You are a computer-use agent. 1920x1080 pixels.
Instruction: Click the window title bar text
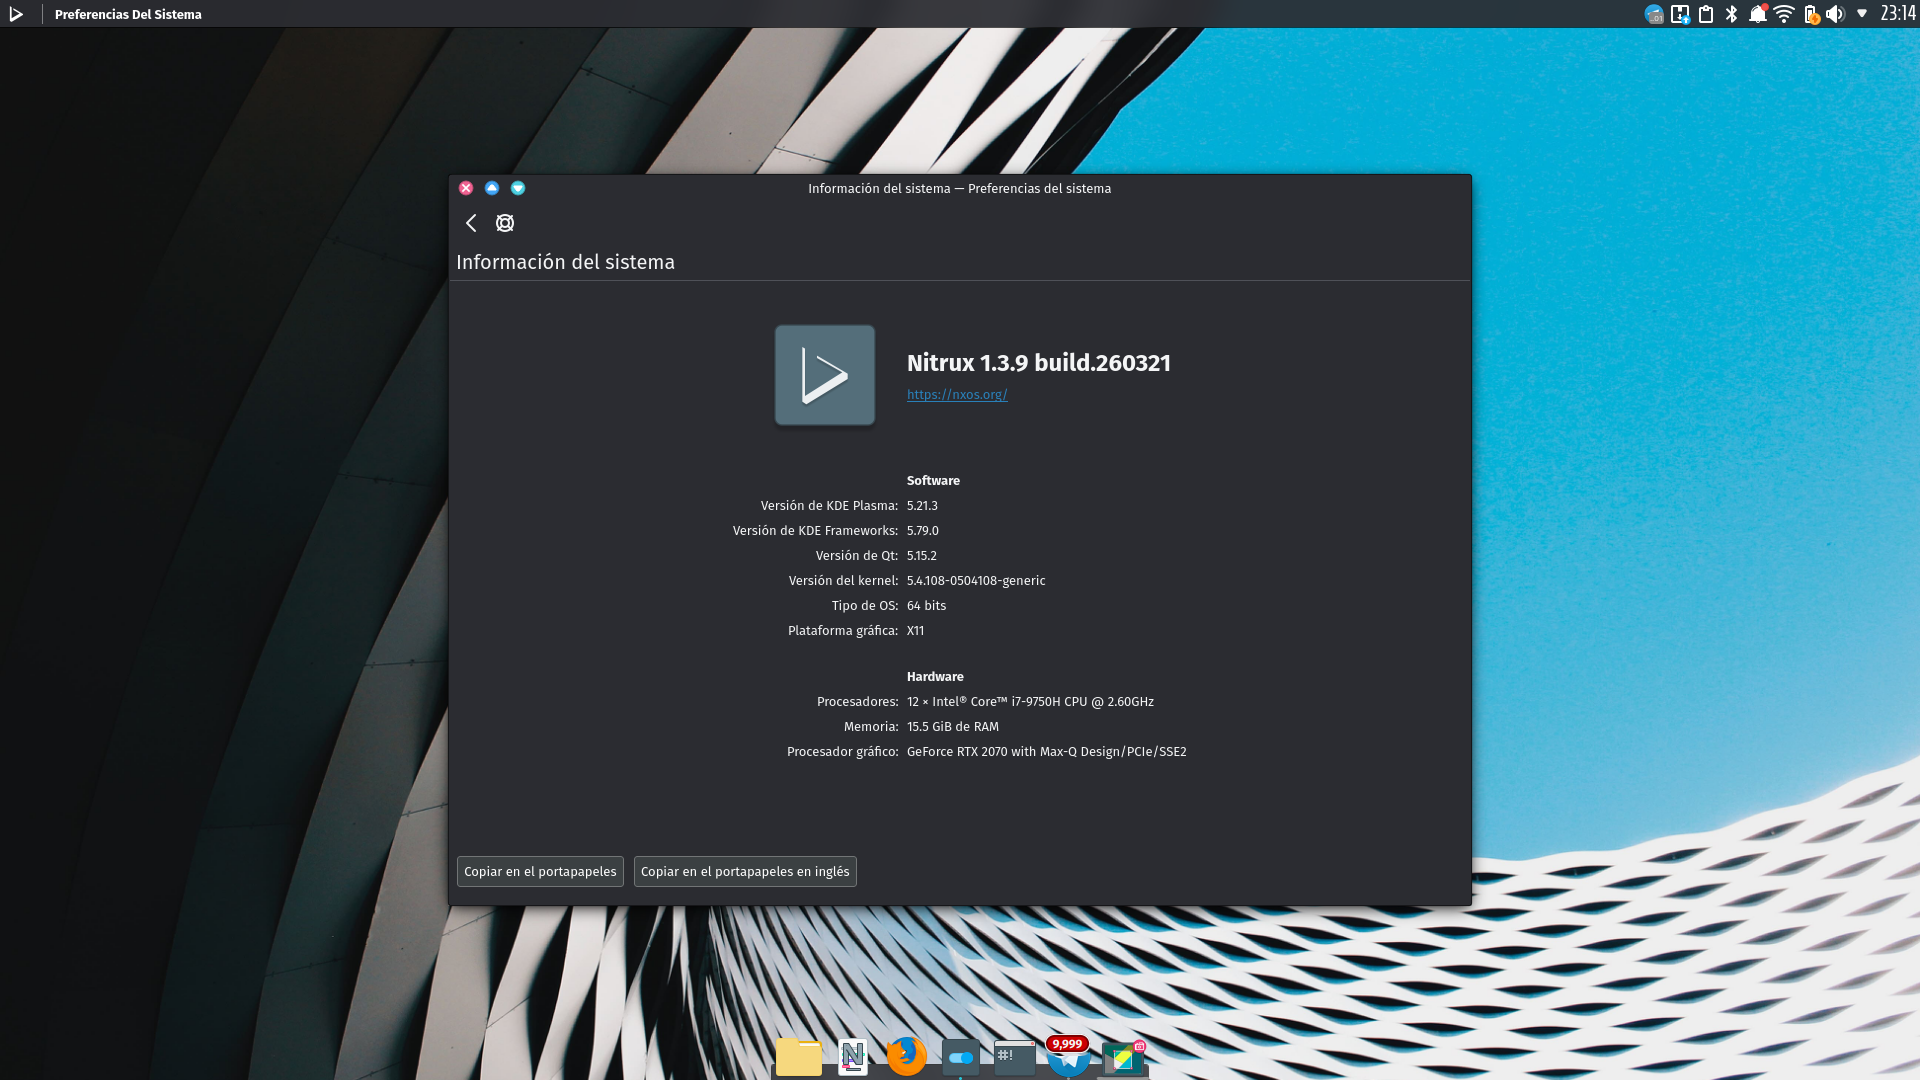[x=959, y=188]
